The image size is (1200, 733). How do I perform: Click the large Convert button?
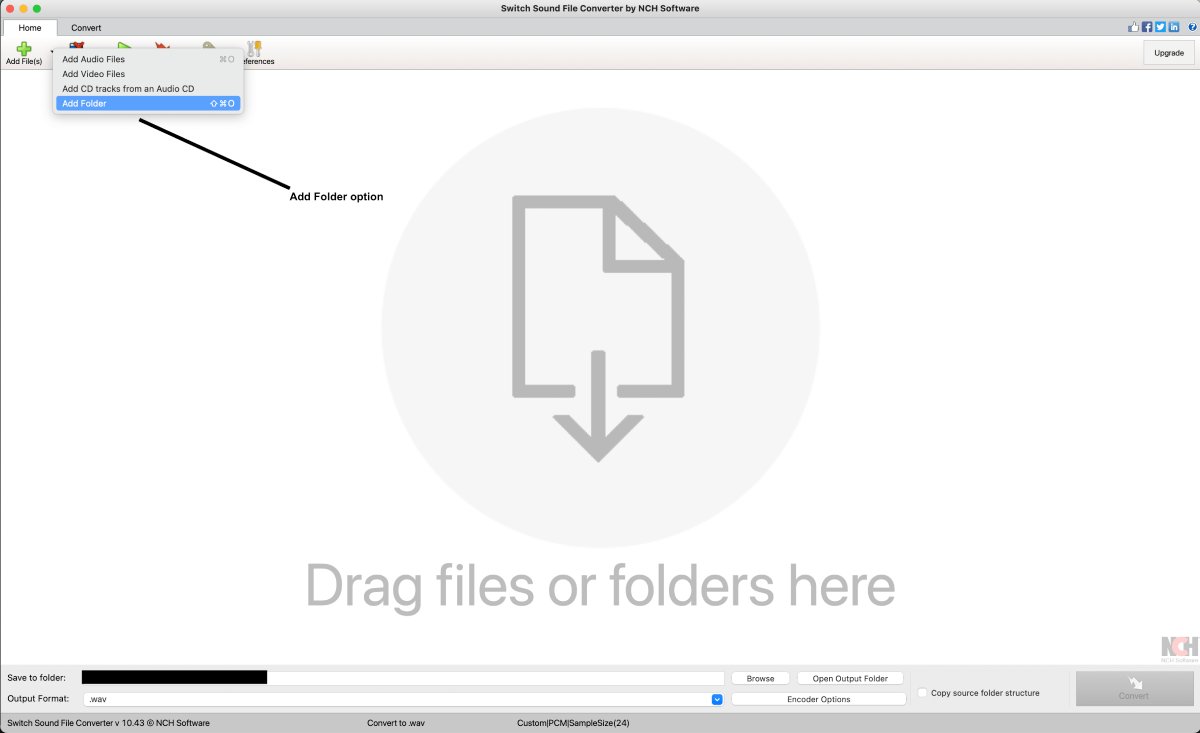(x=1134, y=688)
